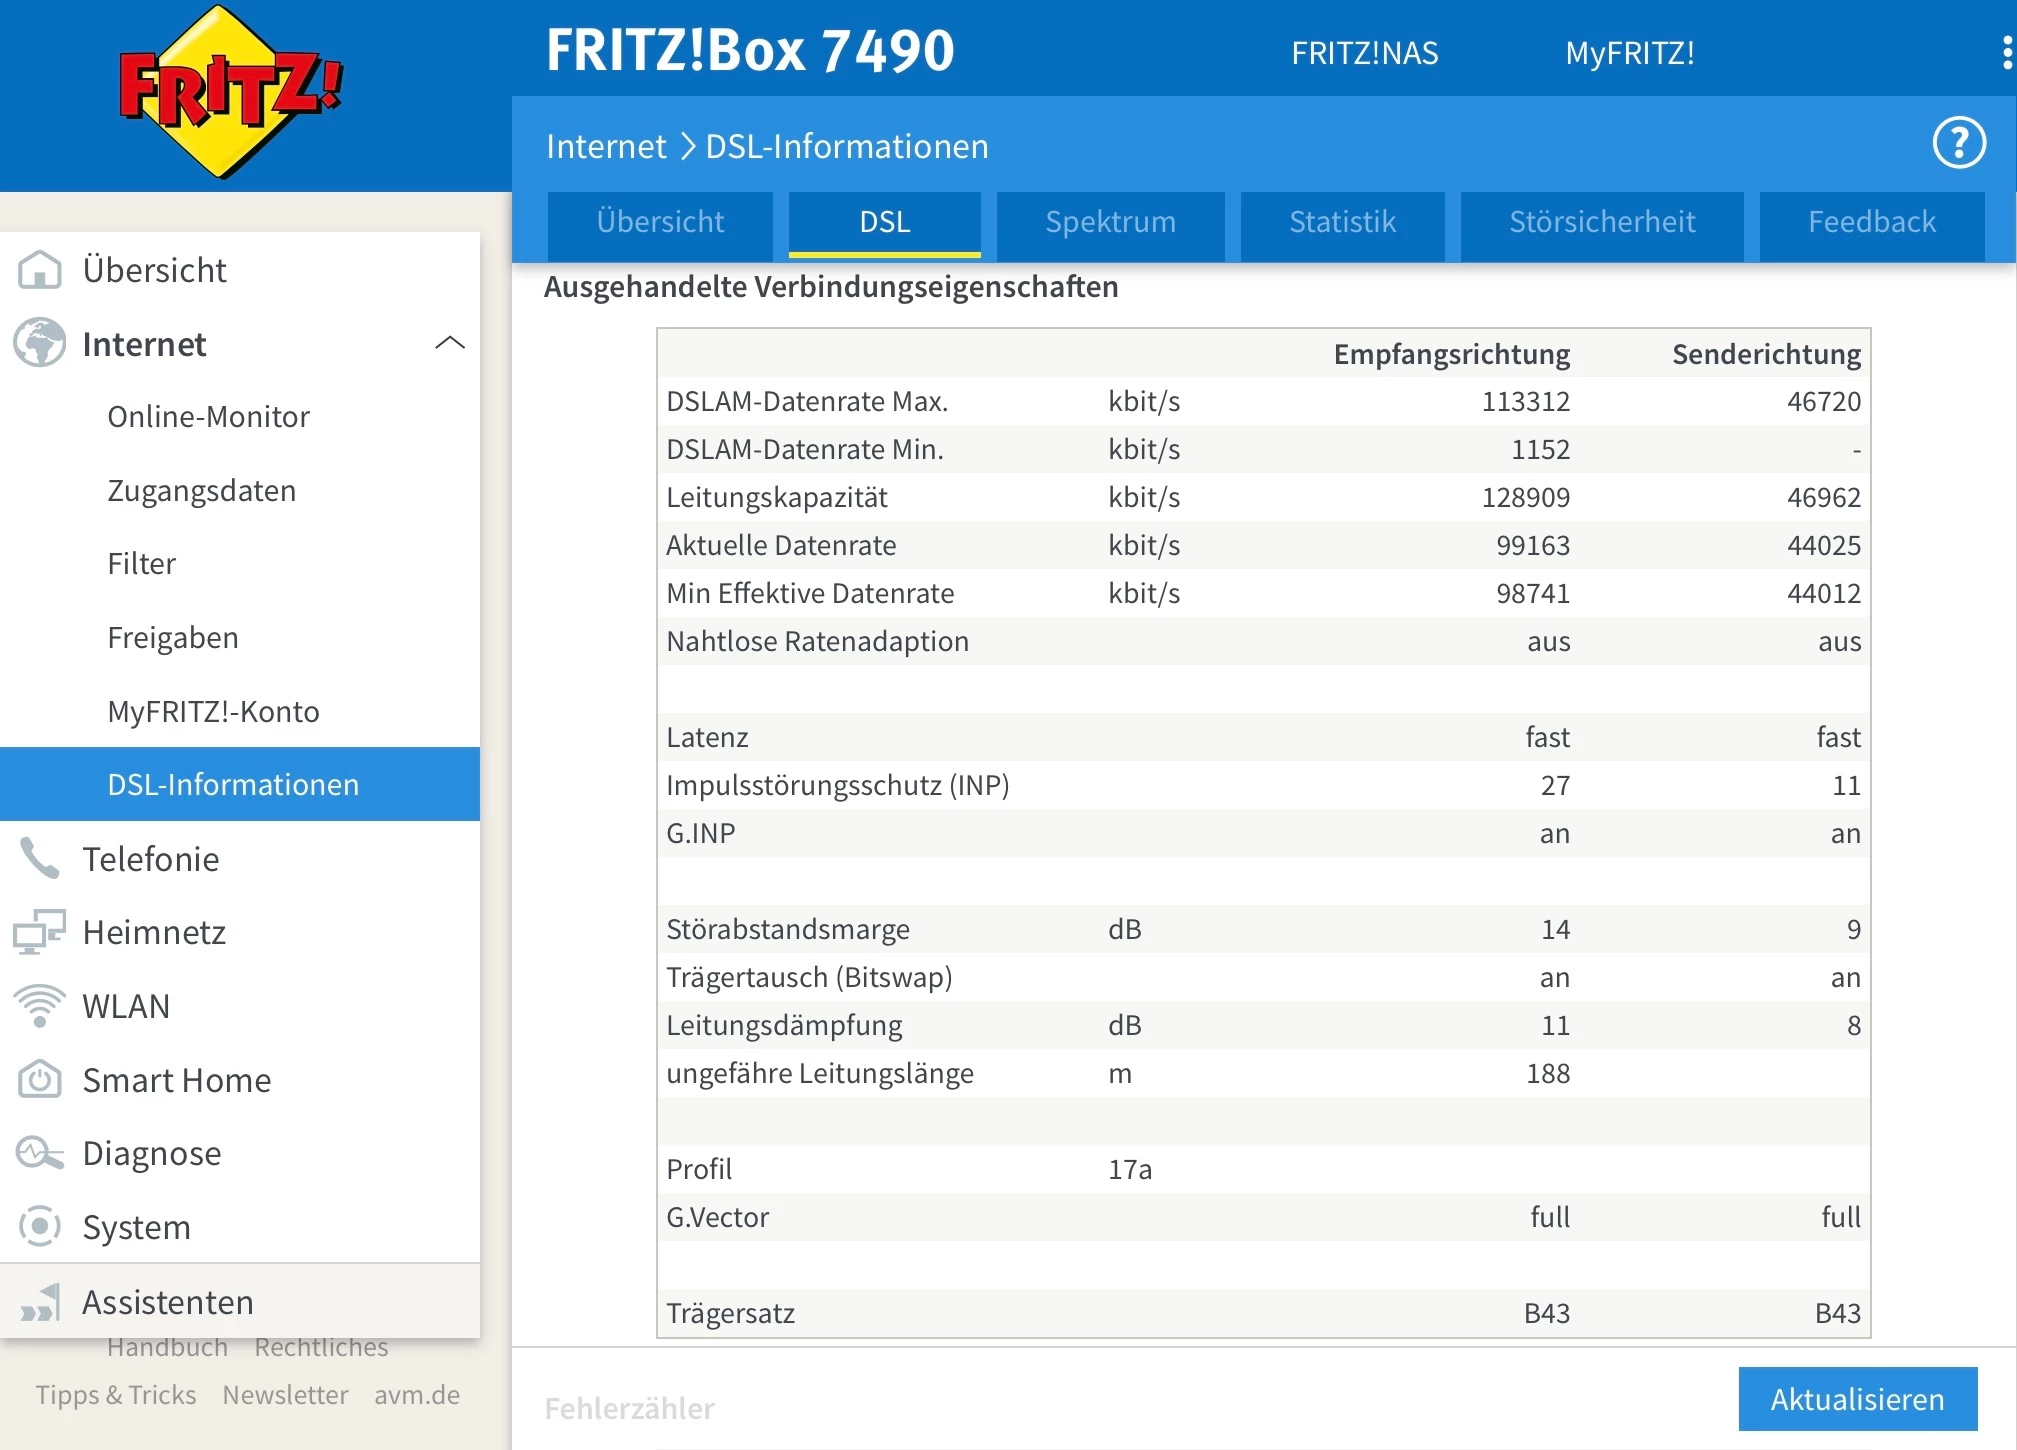Click the Internet breadcrumb link
The height and width of the screenshot is (1450, 2017).
click(605, 147)
